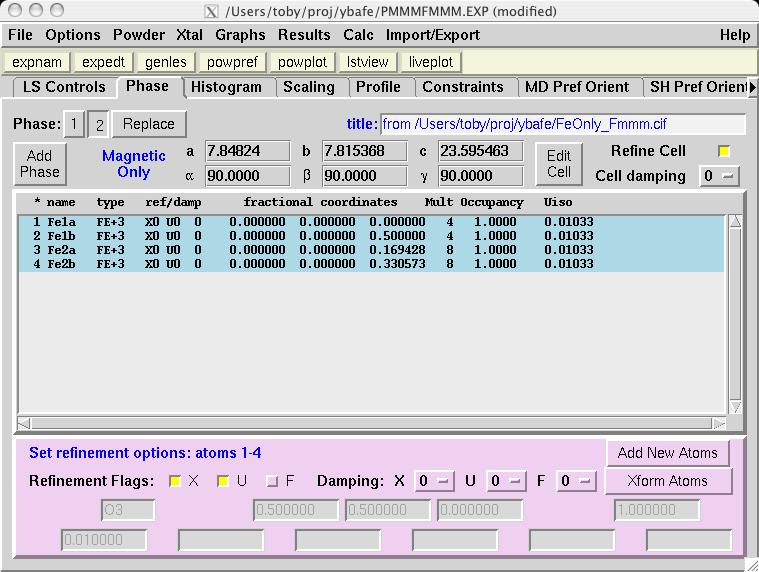Switch to the MD Pref Orient tab
759x572 pixels.
[x=577, y=87]
